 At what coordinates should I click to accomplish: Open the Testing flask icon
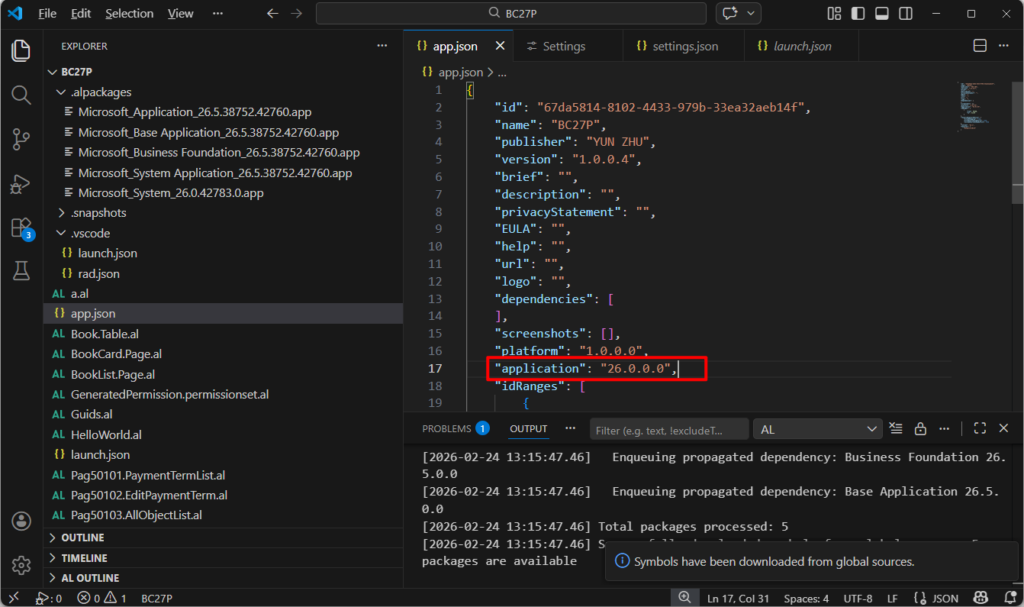(x=21, y=270)
